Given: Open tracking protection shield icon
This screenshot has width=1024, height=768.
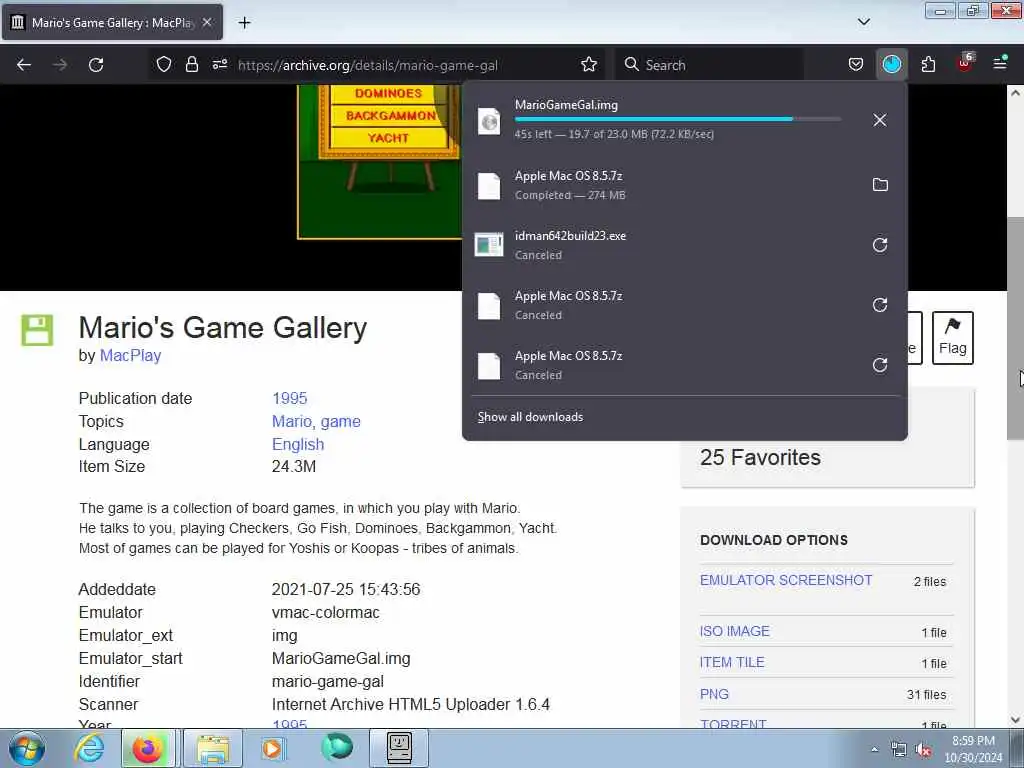Looking at the screenshot, I should tap(164, 64).
